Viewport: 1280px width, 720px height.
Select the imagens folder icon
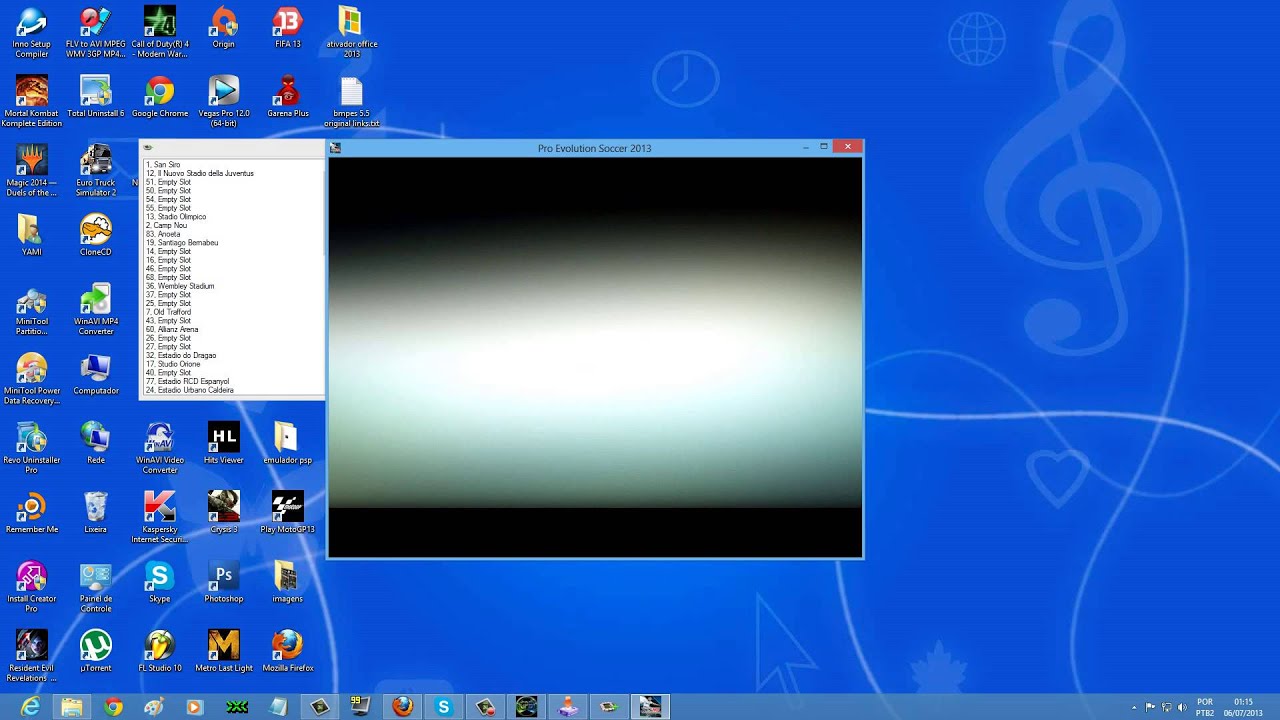tap(288, 581)
